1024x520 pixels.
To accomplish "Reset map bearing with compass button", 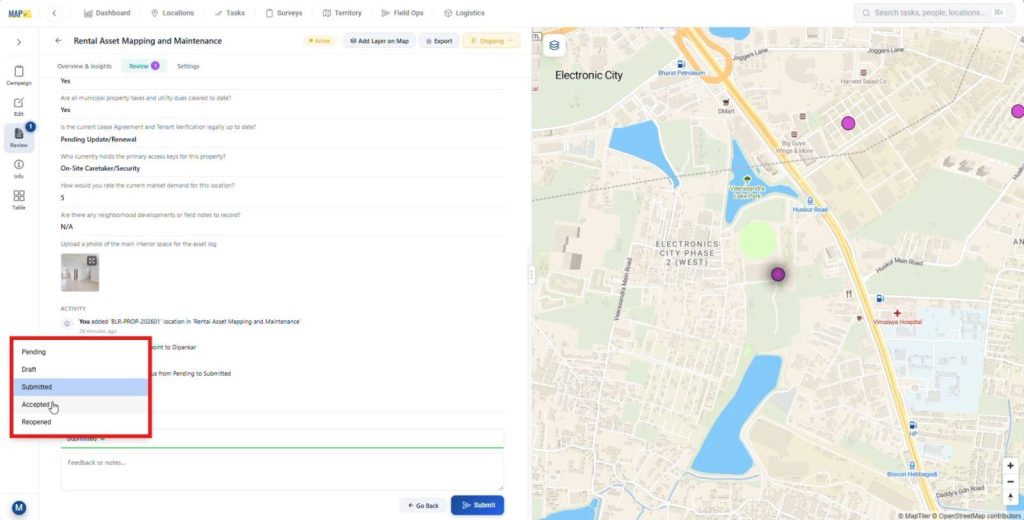I will pyautogui.click(x=1010, y=497).
